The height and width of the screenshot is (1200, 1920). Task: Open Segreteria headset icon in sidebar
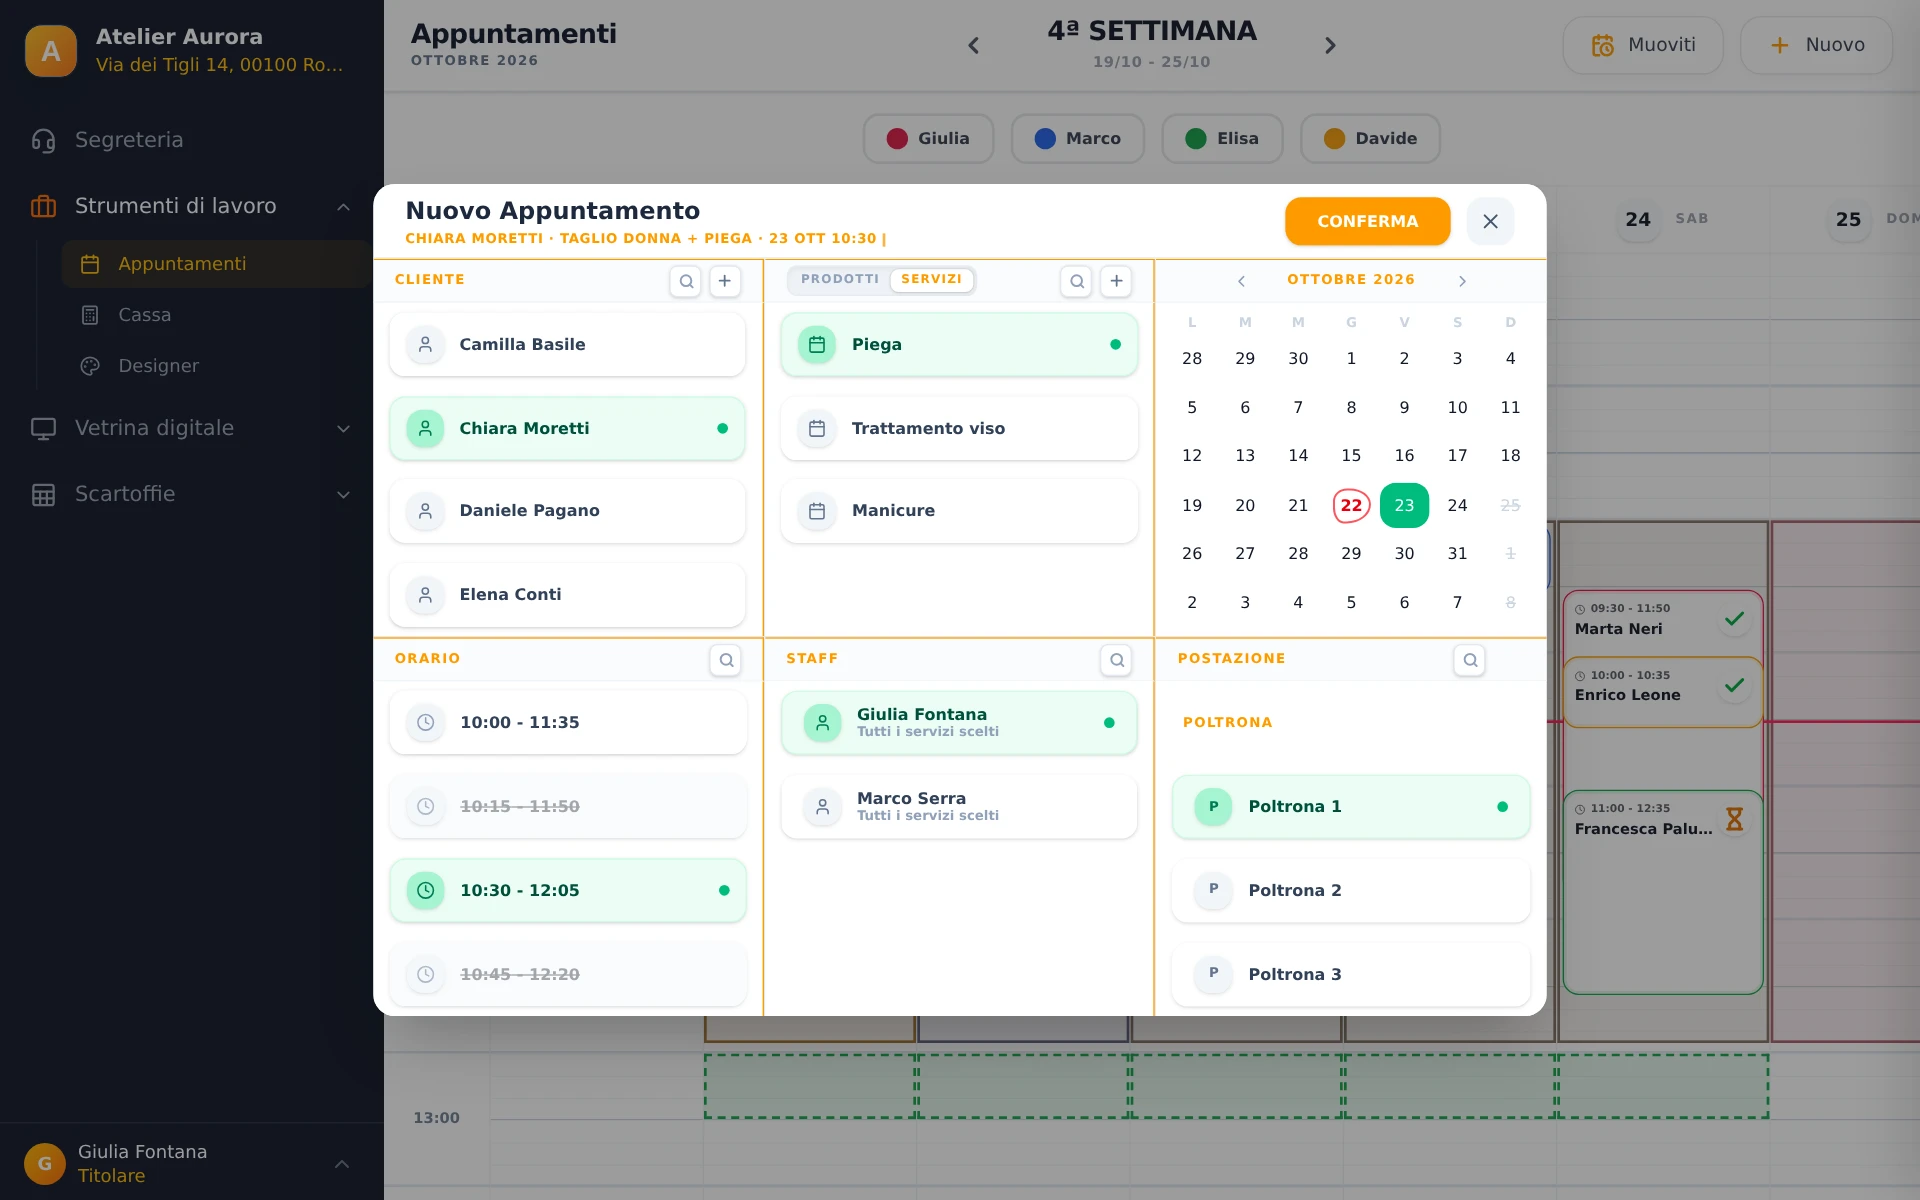43,140
